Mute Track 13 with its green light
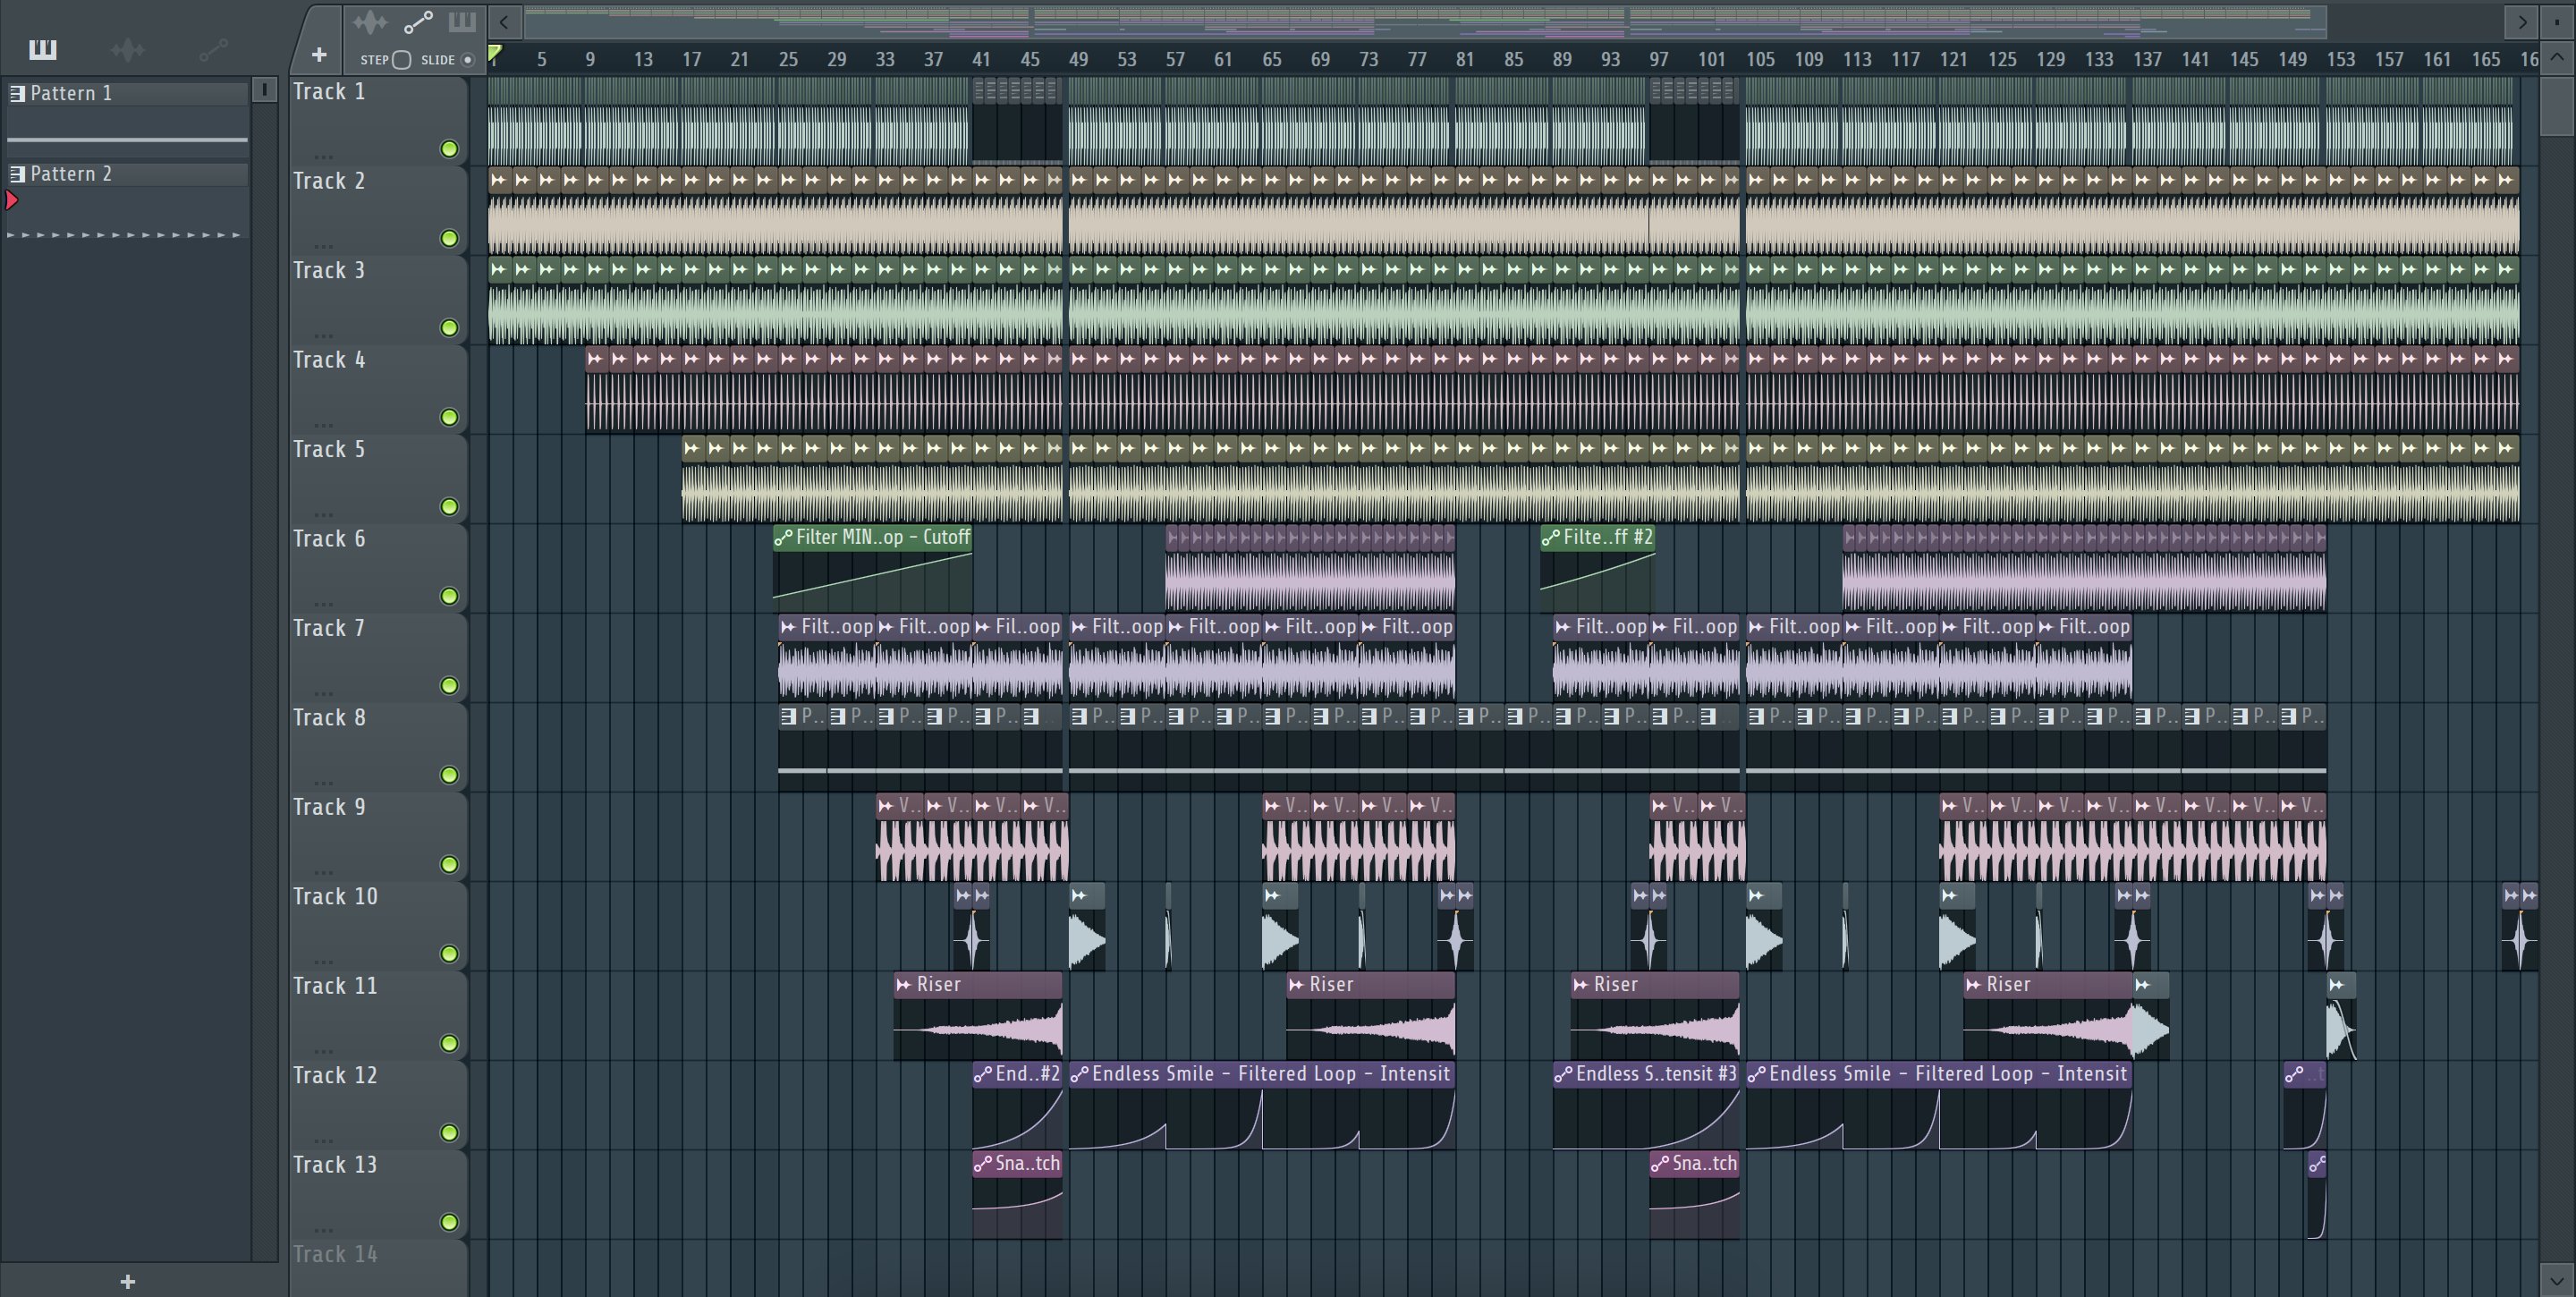 pyautogui.click(x=449, y=1222)
